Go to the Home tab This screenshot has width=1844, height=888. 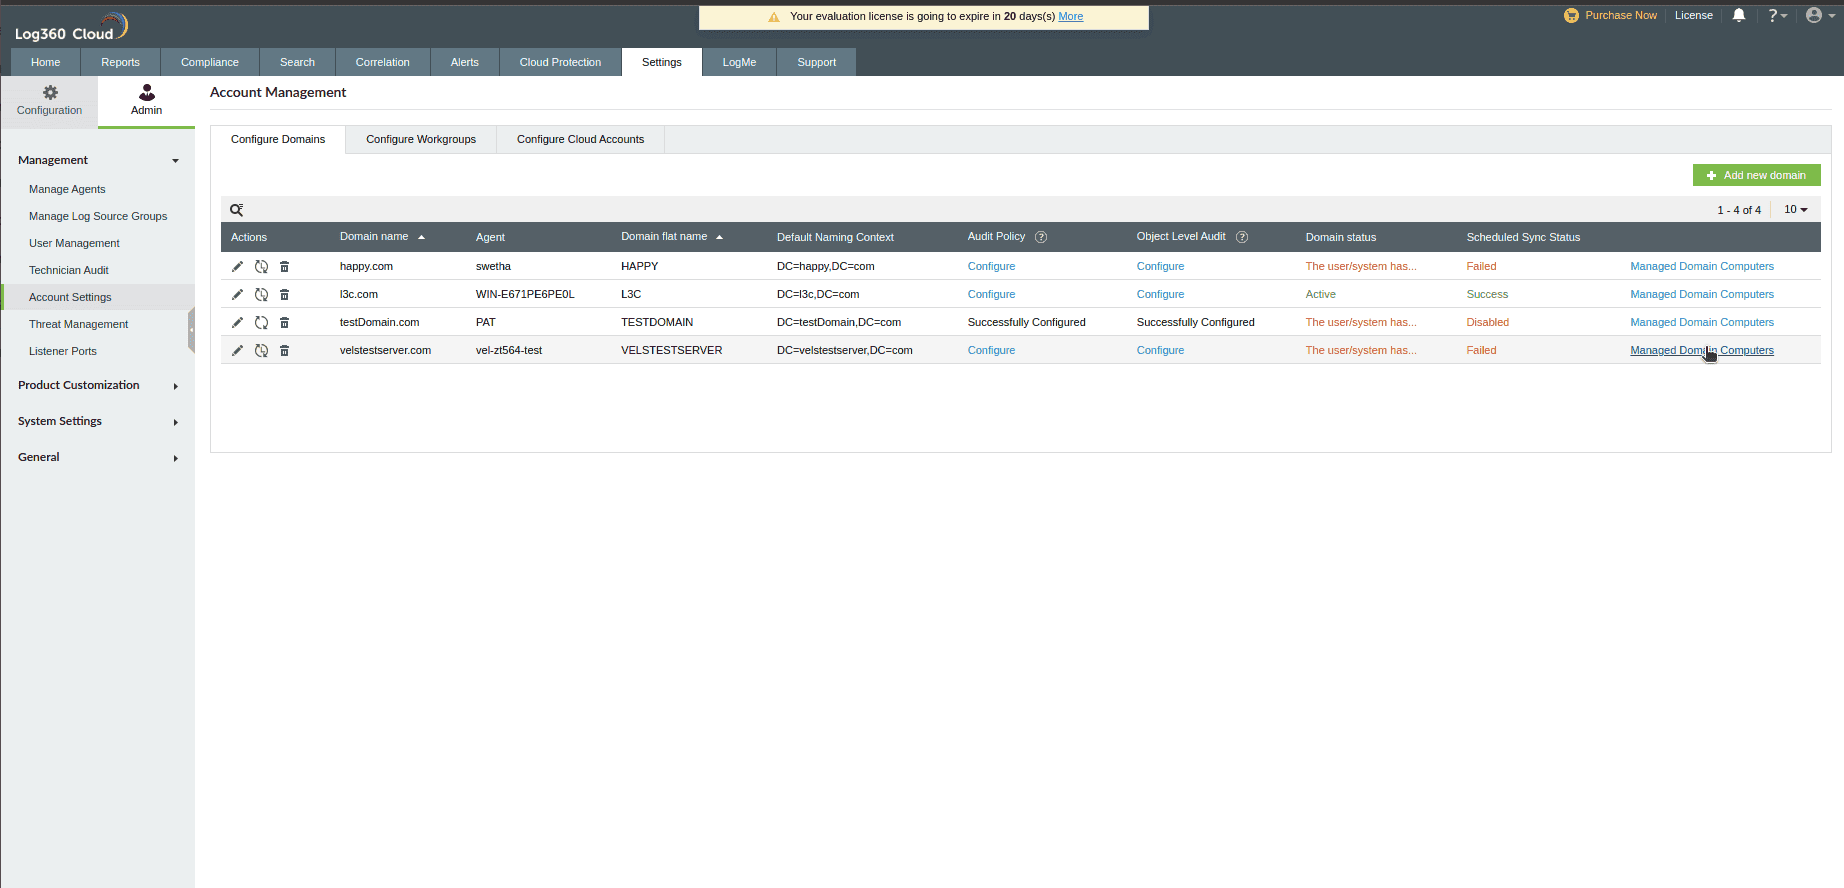click(x=46, y=62)
